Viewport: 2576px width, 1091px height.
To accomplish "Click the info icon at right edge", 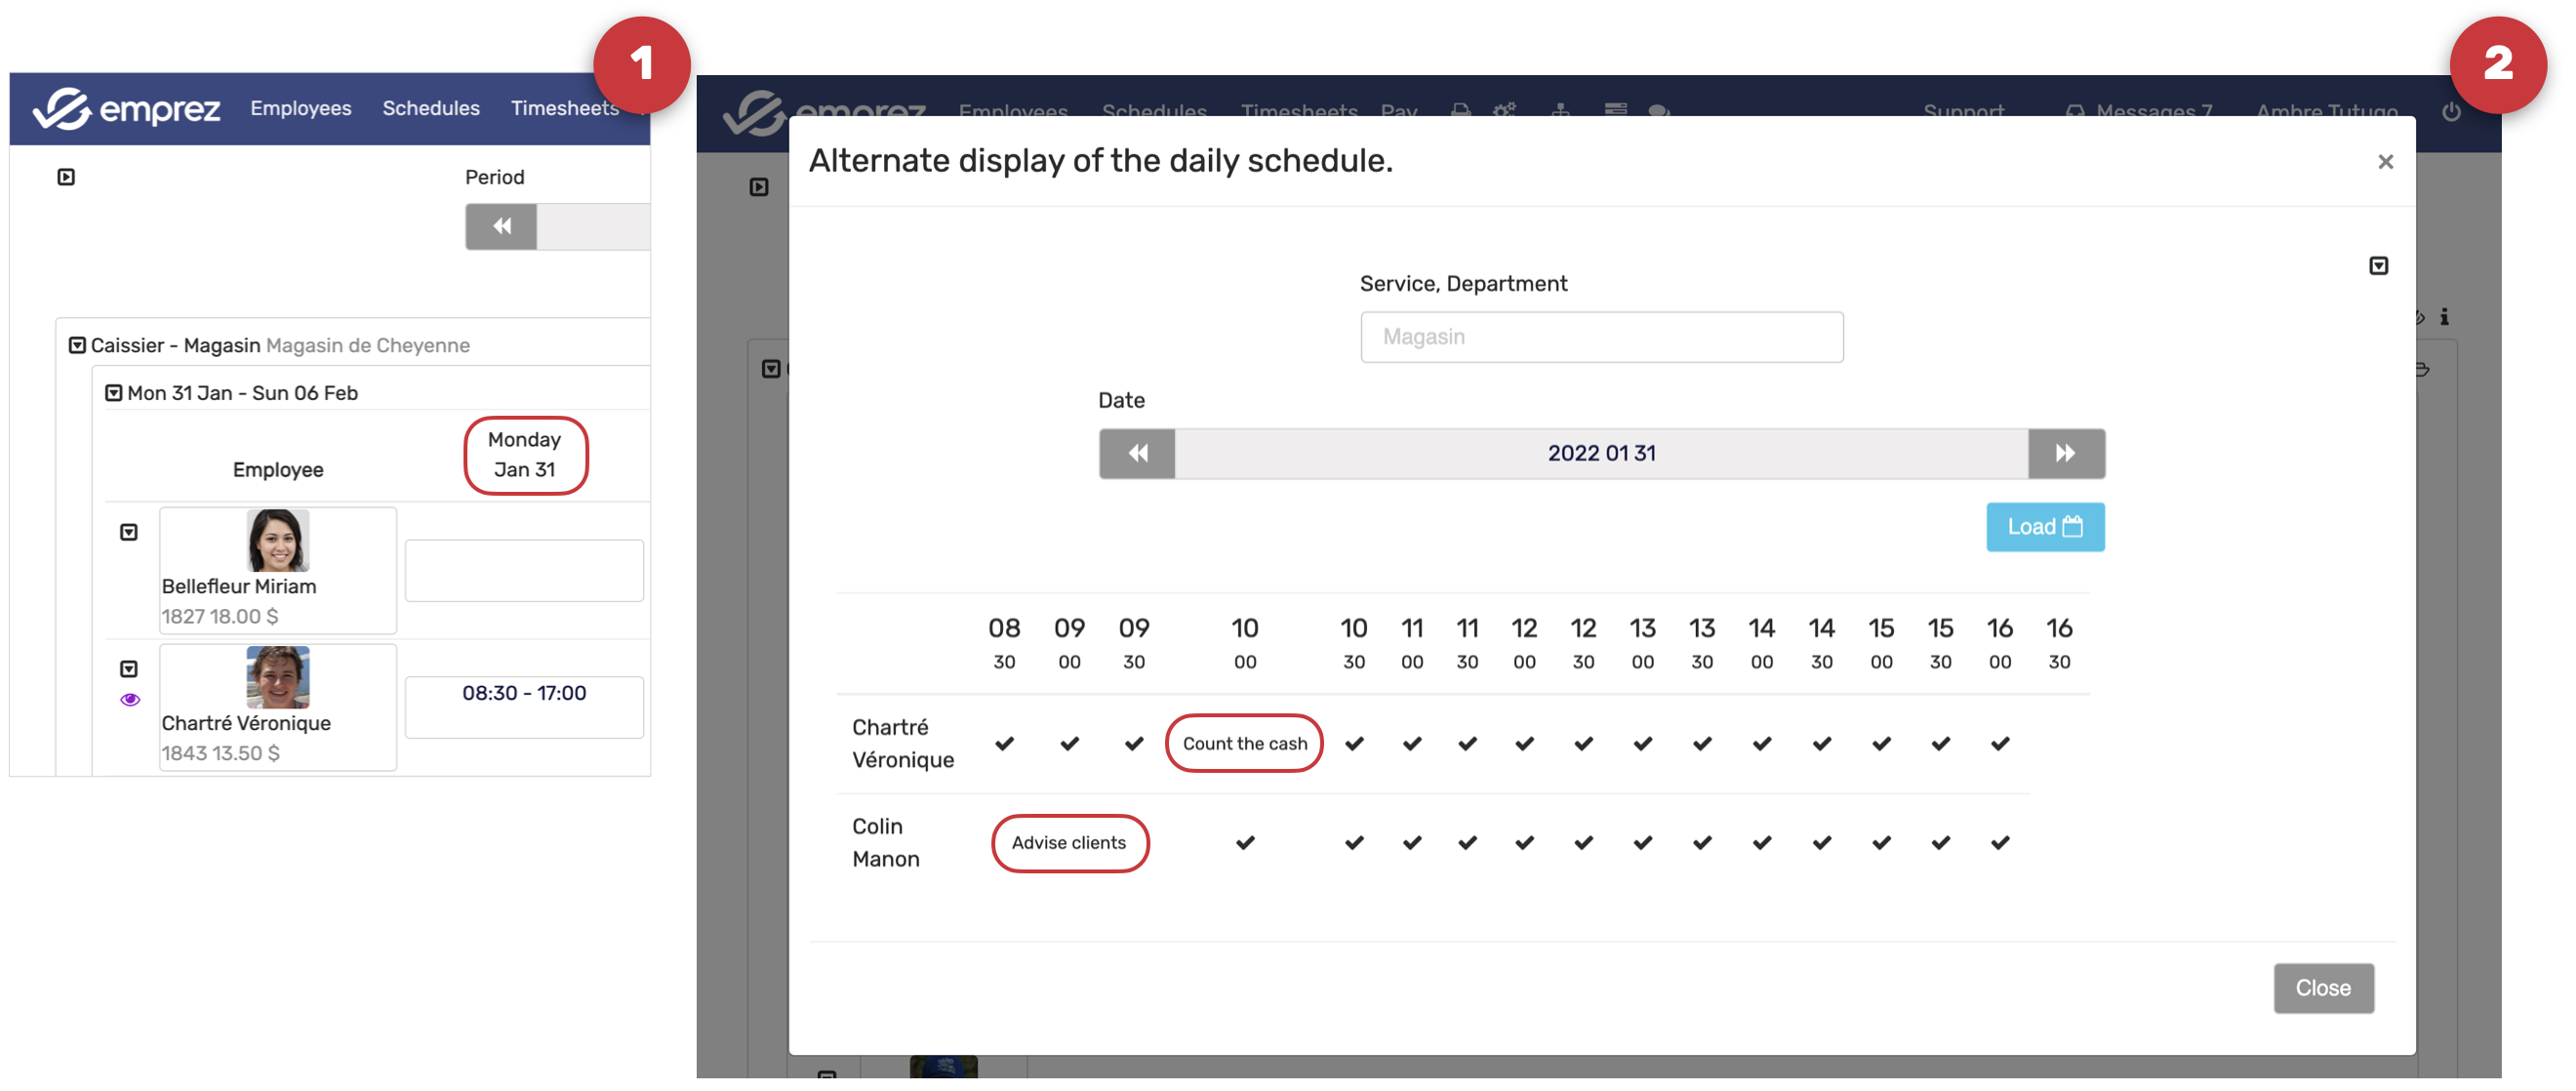I will (2443, 317).
